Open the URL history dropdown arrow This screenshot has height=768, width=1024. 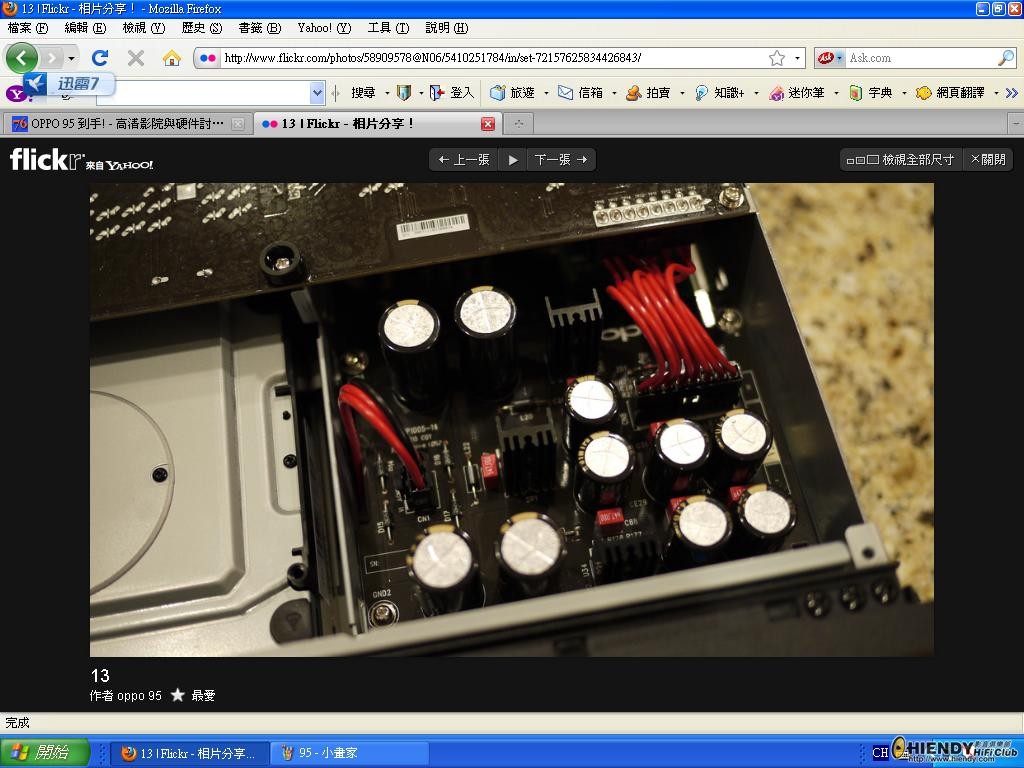[797, 58]
